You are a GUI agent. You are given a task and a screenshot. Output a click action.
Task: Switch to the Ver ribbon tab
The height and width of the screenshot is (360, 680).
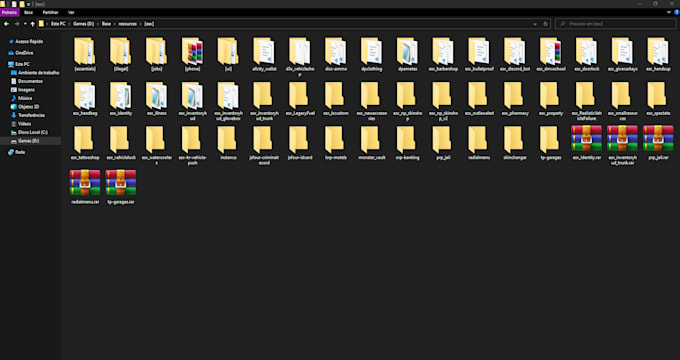click(x=71, y=13)
